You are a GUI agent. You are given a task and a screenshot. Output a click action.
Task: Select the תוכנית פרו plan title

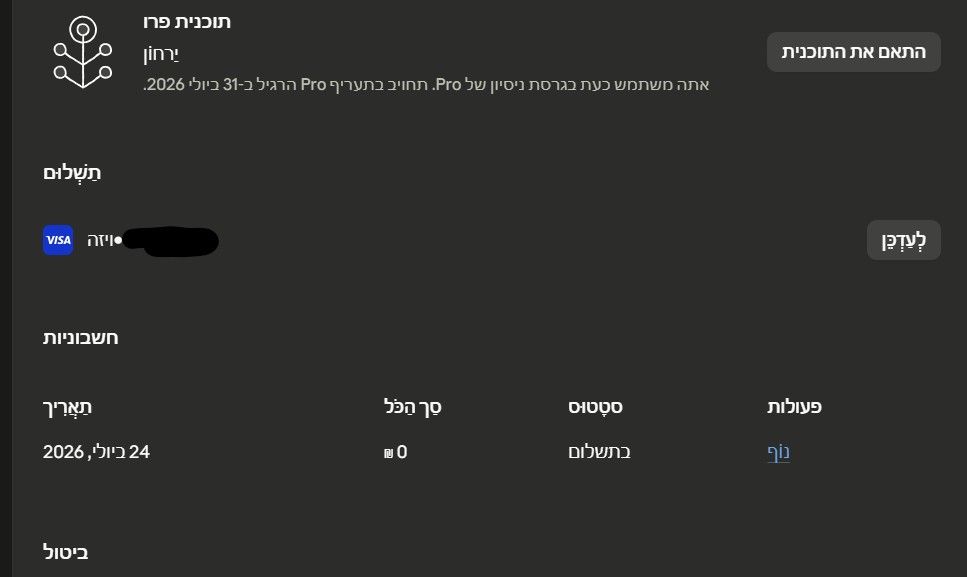187,22
